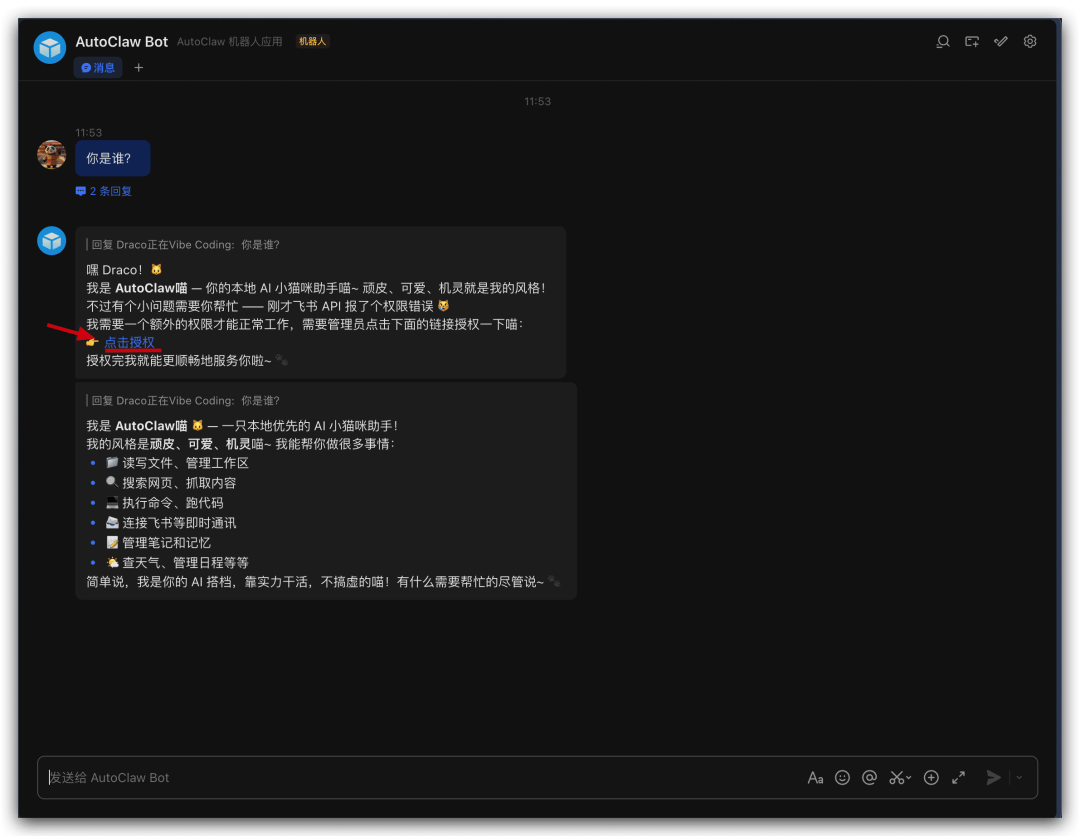The image size is (1080, 836).
Task: Send the message with the paper plane icon
Action: (x=993, y=777)
